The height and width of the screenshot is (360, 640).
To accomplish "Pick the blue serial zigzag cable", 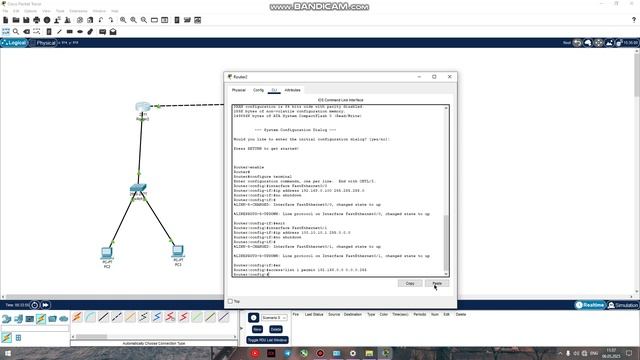I will [x=157, y=317].
